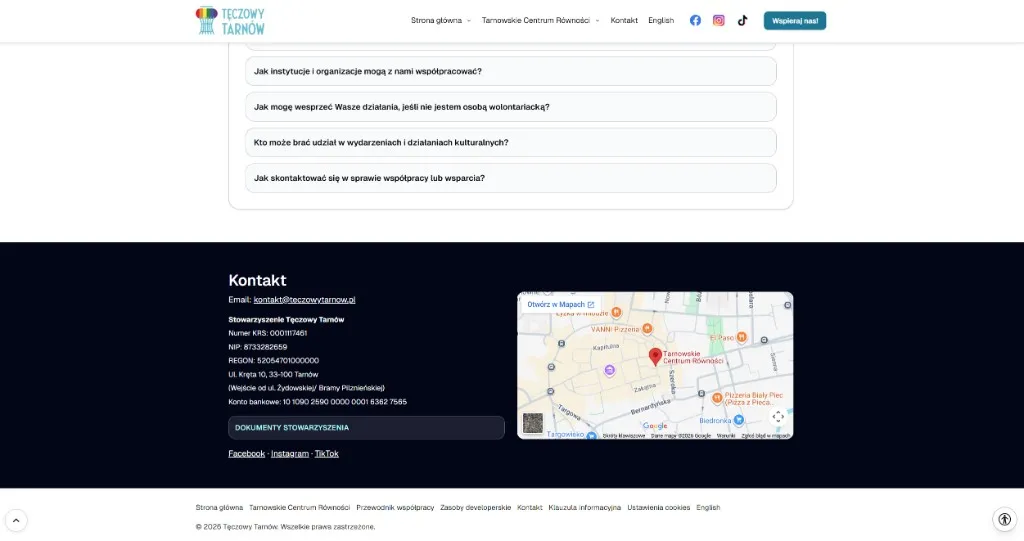
Task: Click the scroll-to-top arrow button
Action: pos(16,521)
